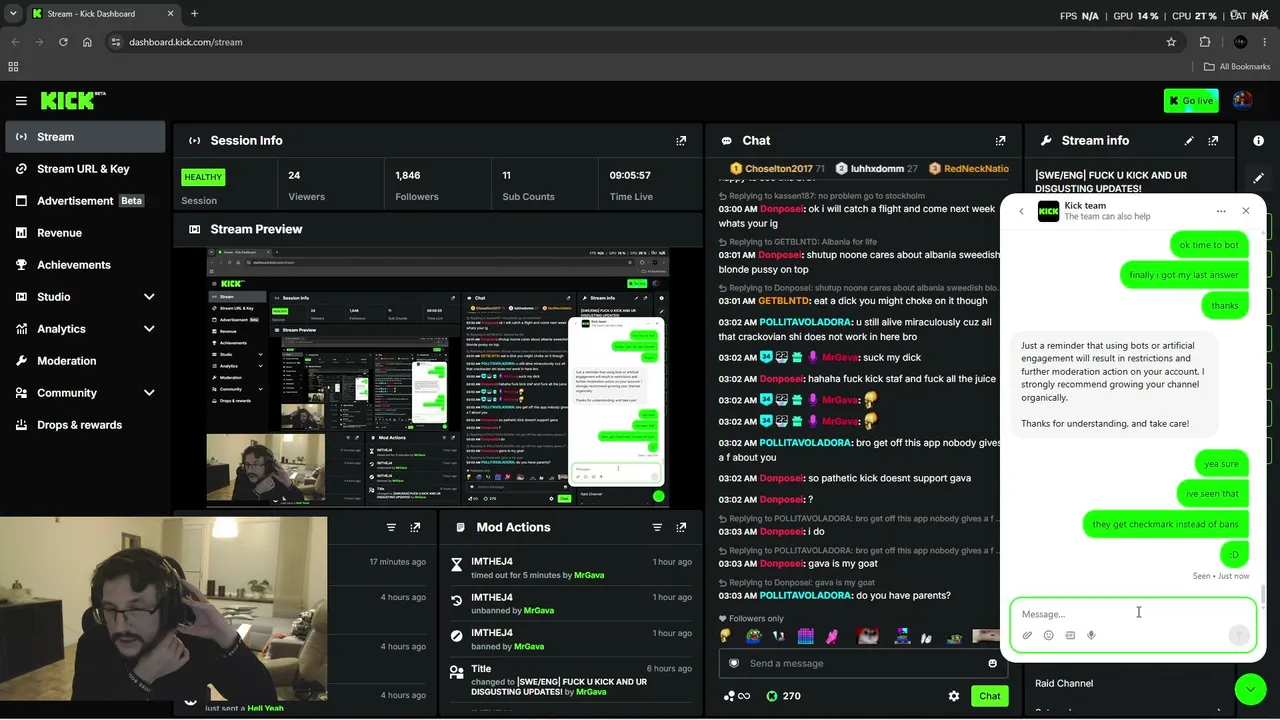Pop out the Stream info panel

pos(1213,141)
